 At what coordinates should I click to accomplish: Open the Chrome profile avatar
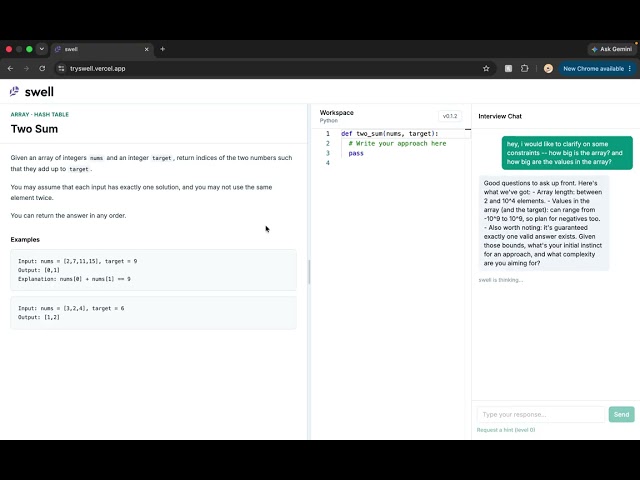(548, 69)
